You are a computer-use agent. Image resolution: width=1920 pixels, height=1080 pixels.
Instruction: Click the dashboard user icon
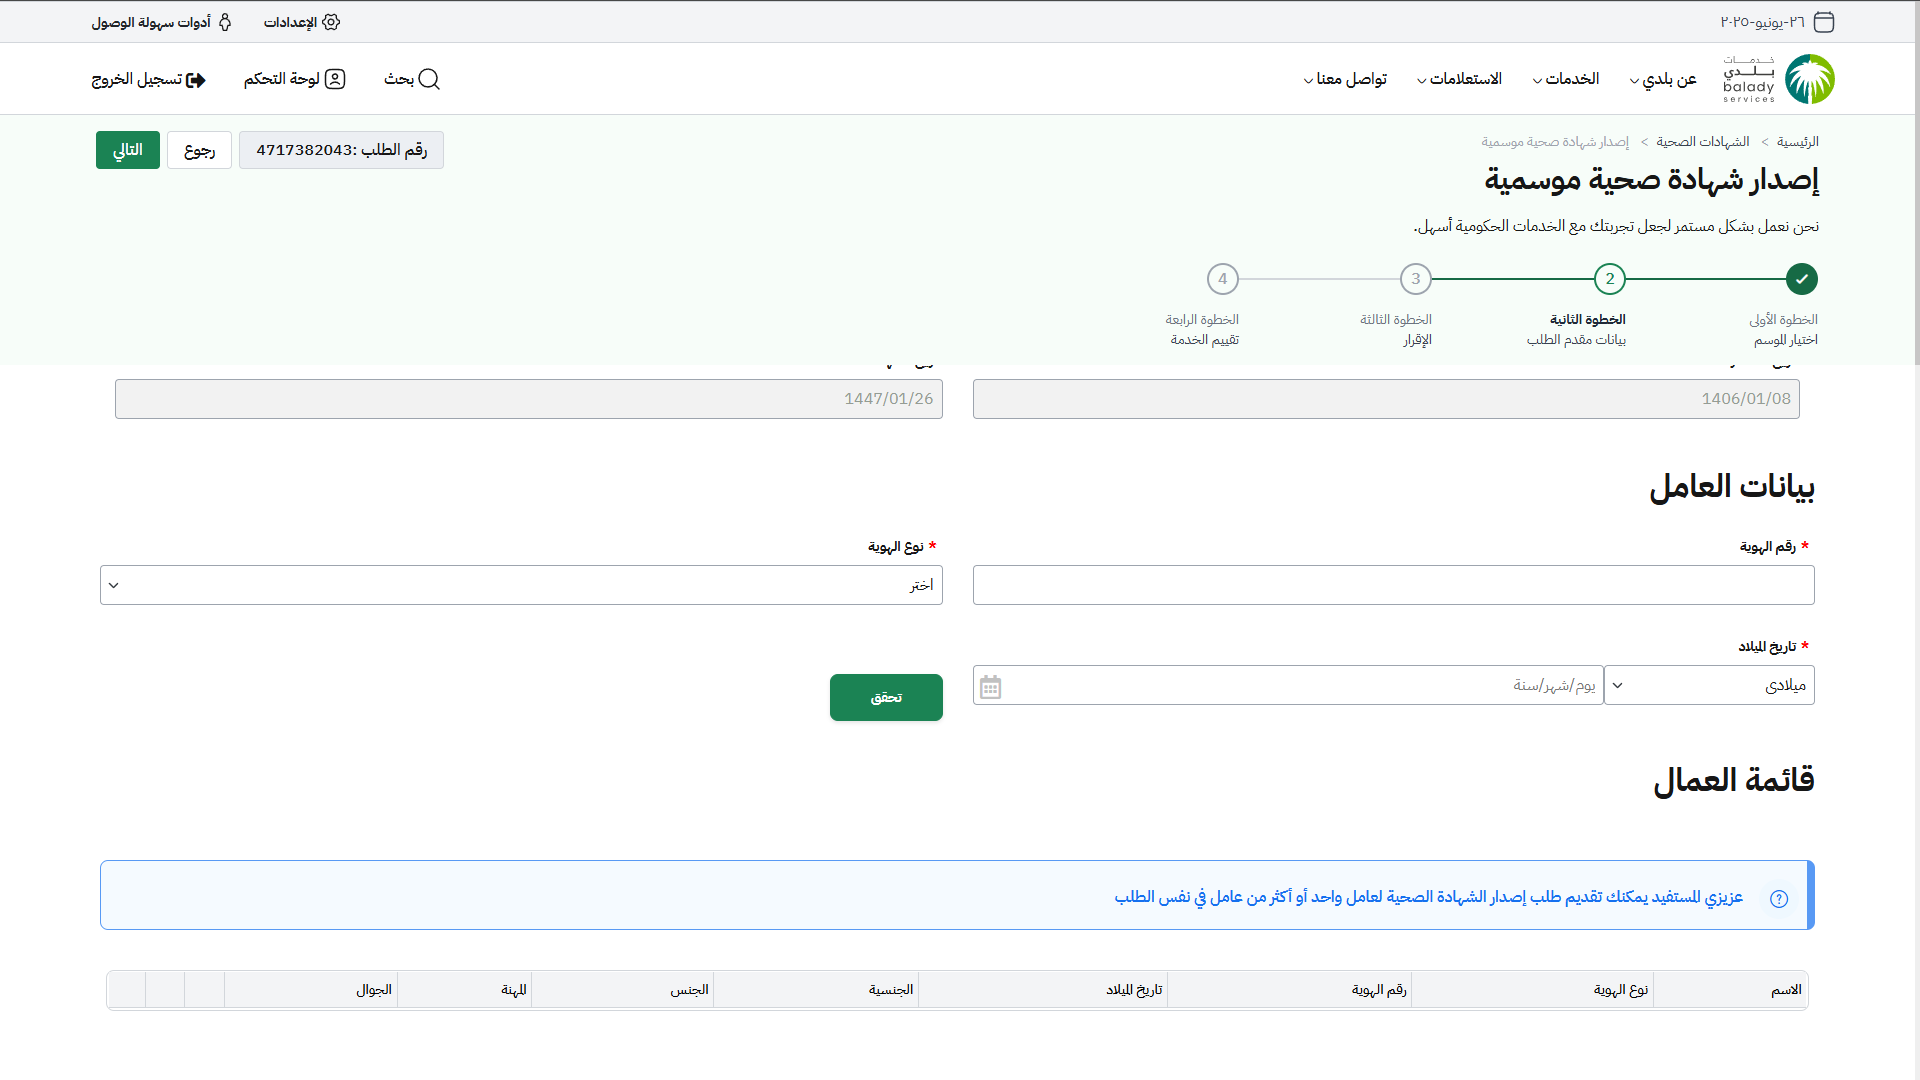click(x=335, y=79)
